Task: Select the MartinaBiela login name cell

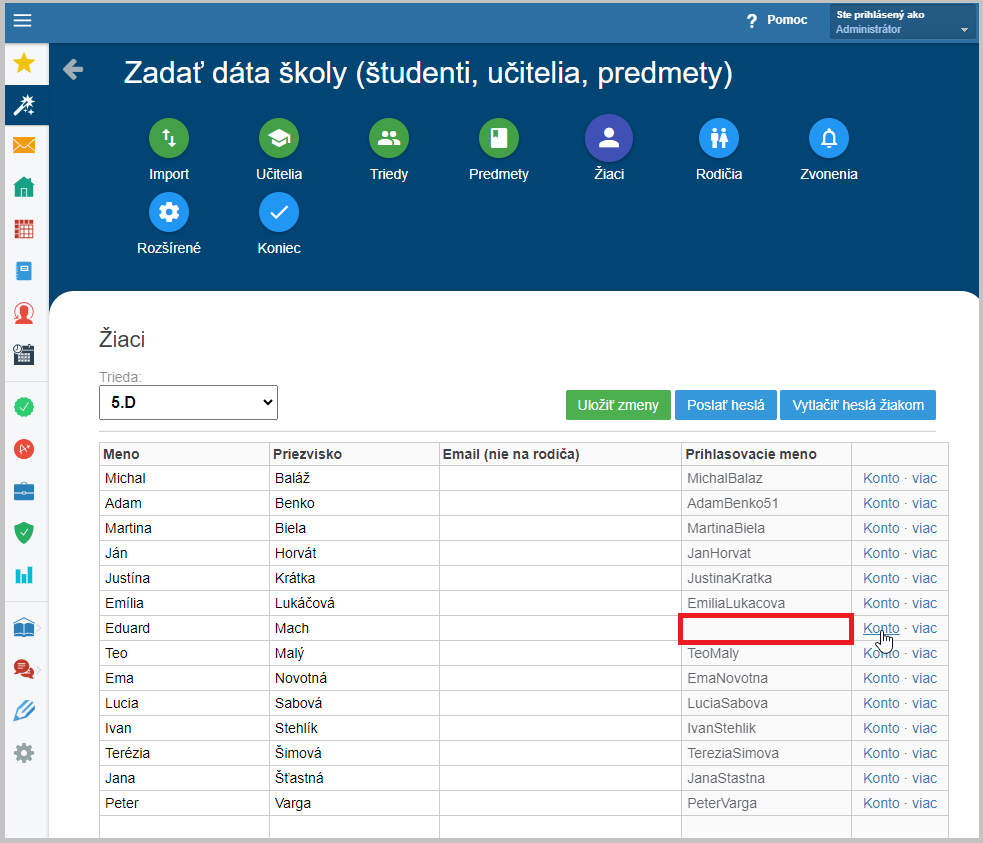Action: (766, 528)
